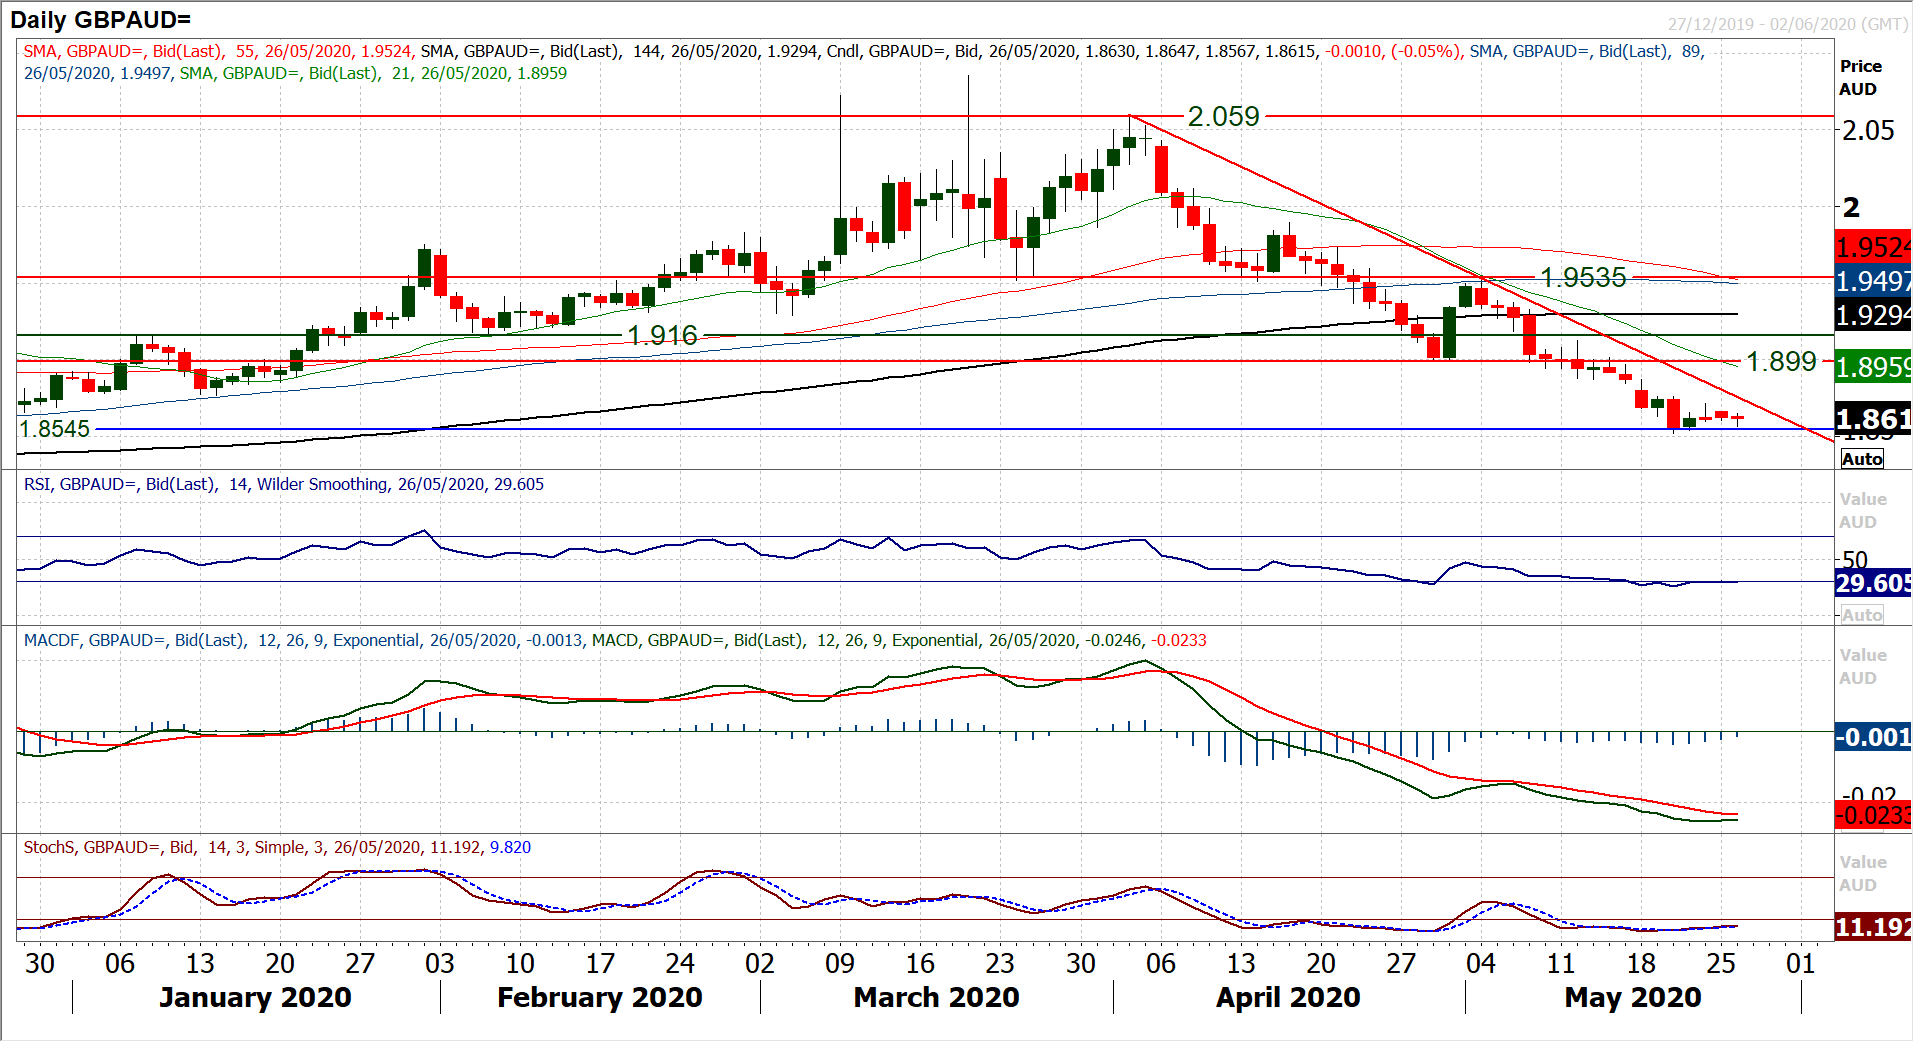Select the 11.192 stochastic value tag
This screenshot has height=1042, width=1914.
[1873, 927]
